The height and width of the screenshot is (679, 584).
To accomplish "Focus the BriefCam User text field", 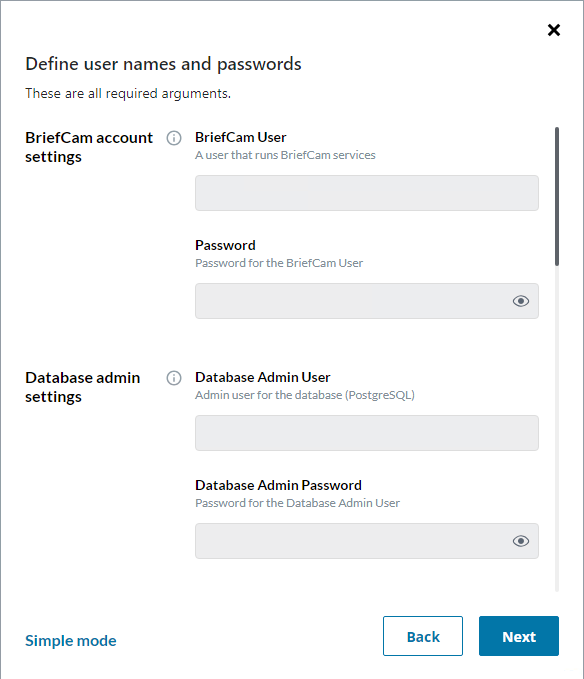I will coord(367,193).
